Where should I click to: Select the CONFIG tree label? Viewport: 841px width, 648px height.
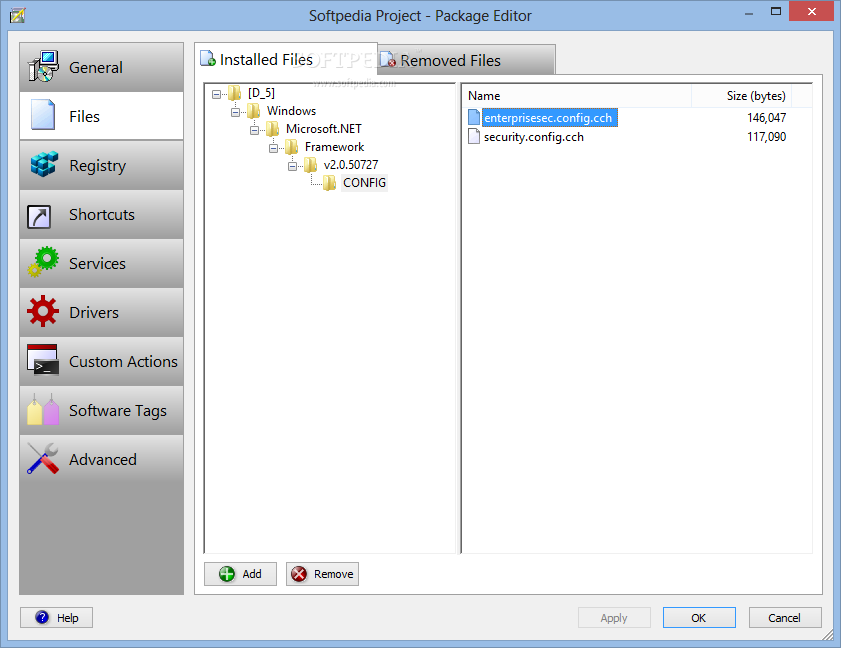[x=364, y=183]
